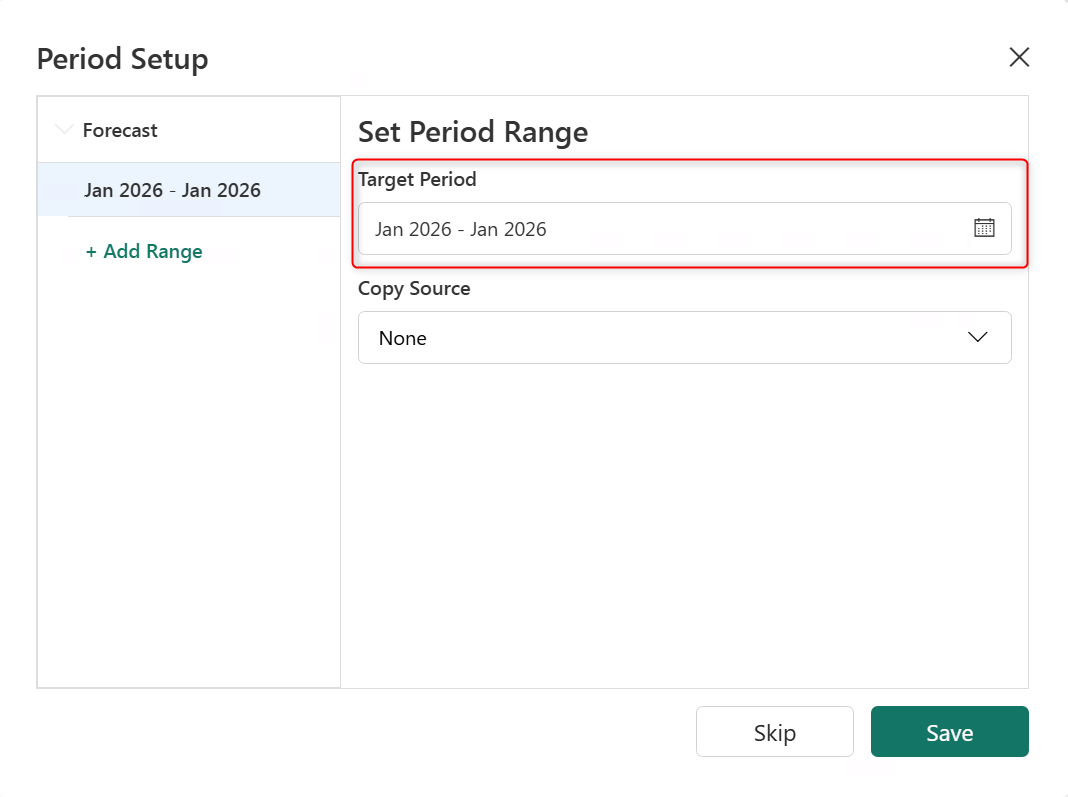1068x797 pixels.
Task: Open the Copy Source combo box
Action: [684, 338]
